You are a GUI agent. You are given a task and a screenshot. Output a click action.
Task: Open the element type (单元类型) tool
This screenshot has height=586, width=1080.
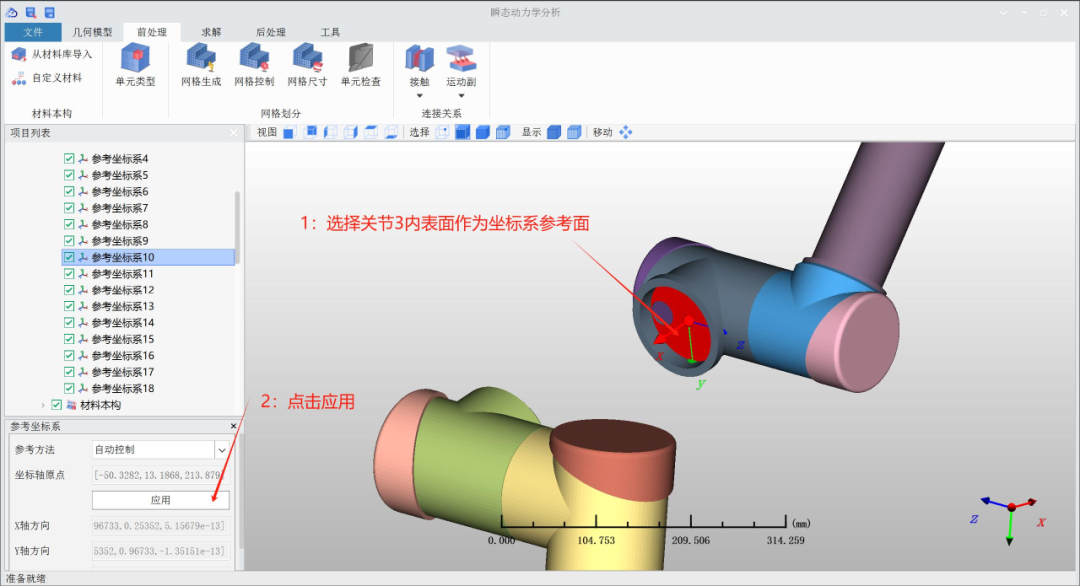click(135, 66)
